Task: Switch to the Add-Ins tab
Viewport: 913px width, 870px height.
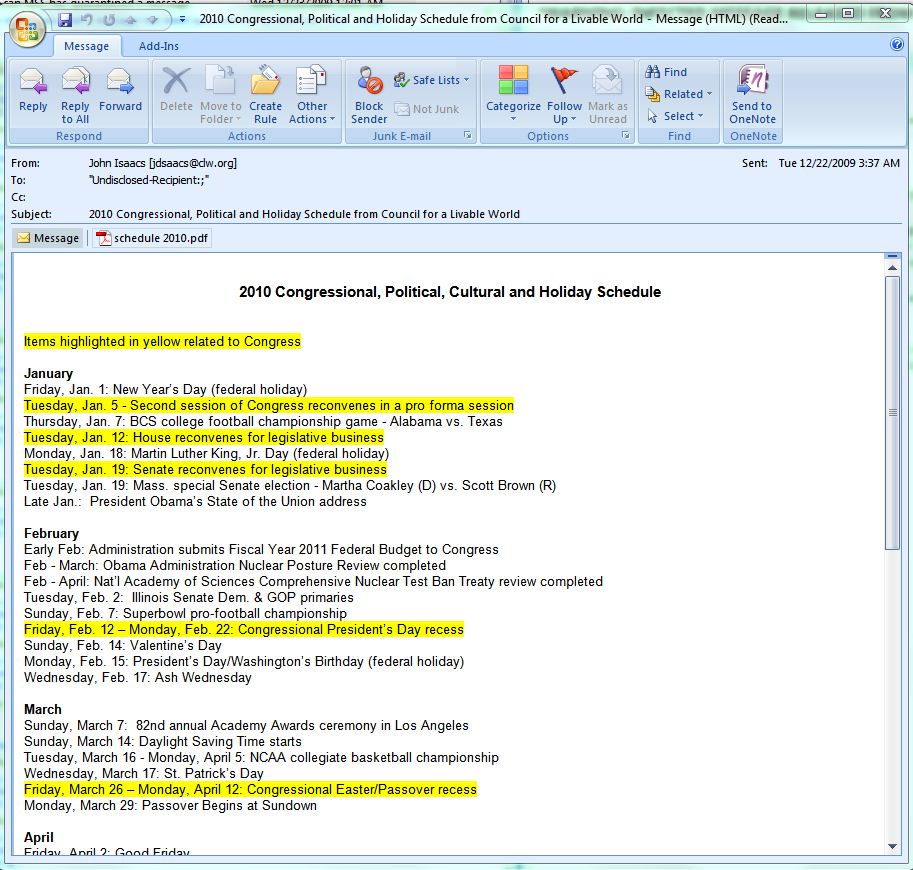Action: point(158,46)
